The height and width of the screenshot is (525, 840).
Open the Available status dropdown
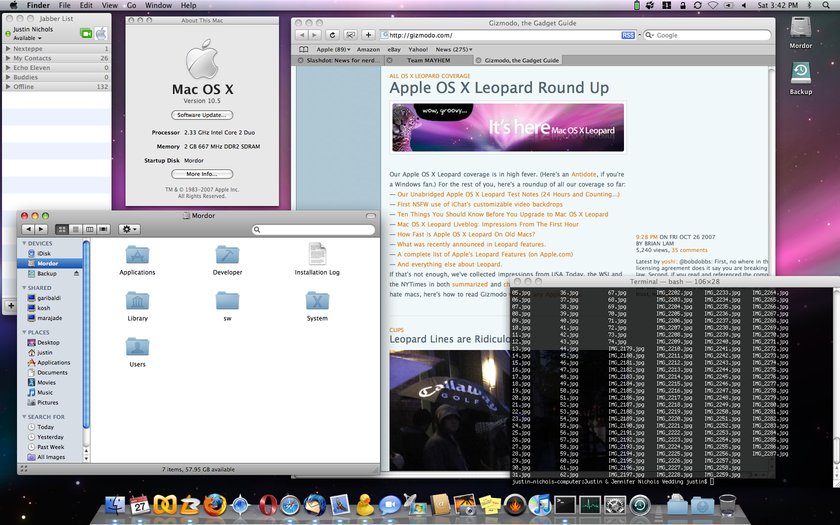27,38
